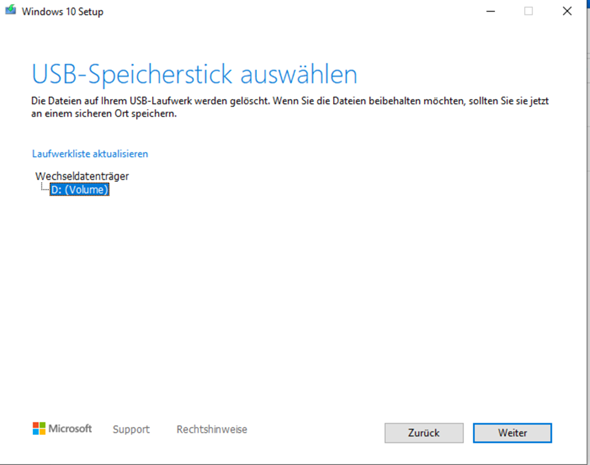This screenshot has height=465, width=590.
Task: Select the Wechseldatenträger tree node
Action: [x=82, y=176]
